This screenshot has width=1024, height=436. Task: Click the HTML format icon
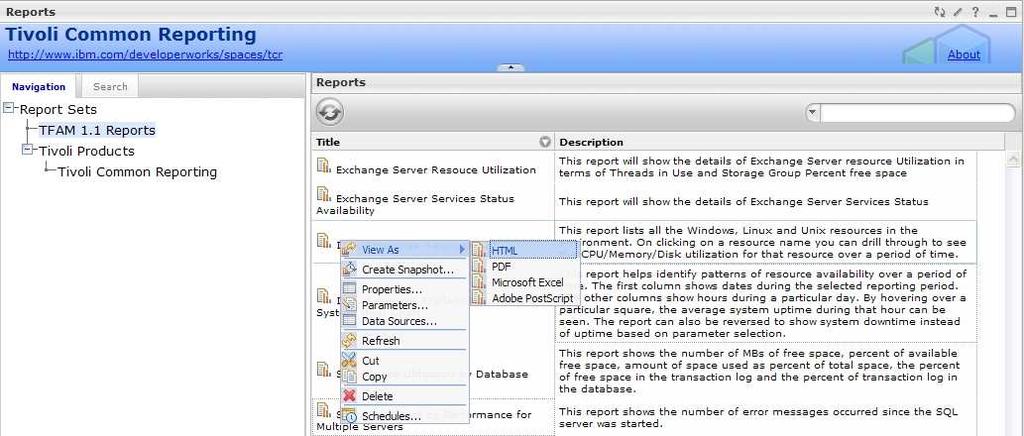click(x=480, y=250)
